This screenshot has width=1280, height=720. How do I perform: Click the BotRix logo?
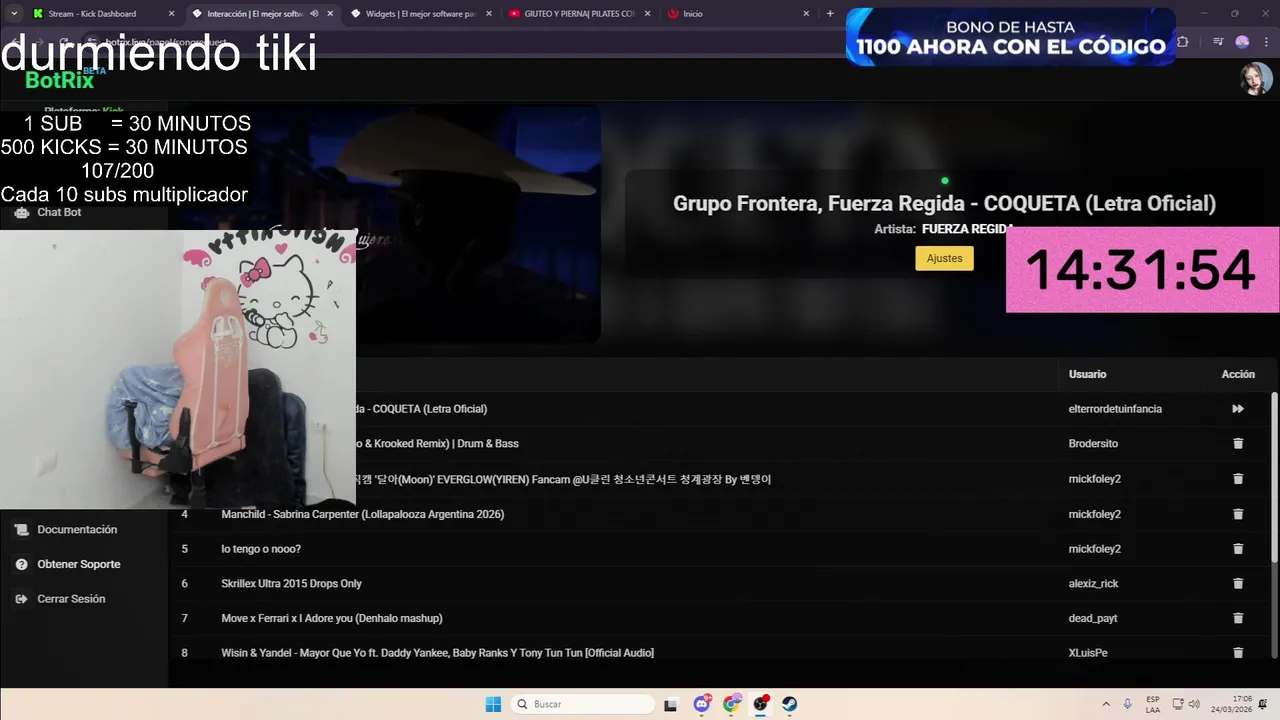tap(59, 80)
